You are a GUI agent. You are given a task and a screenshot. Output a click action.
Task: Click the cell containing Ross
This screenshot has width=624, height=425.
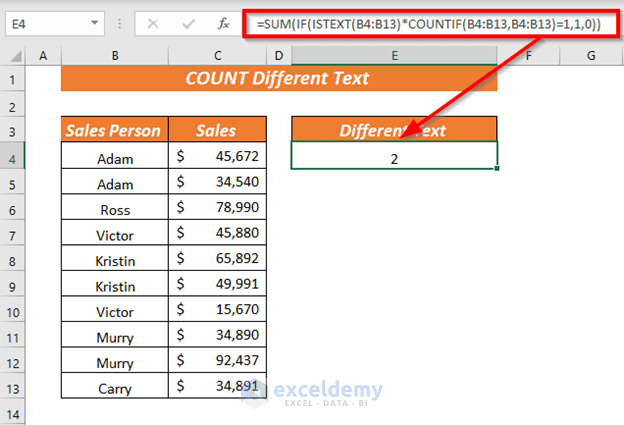point(115,209)
